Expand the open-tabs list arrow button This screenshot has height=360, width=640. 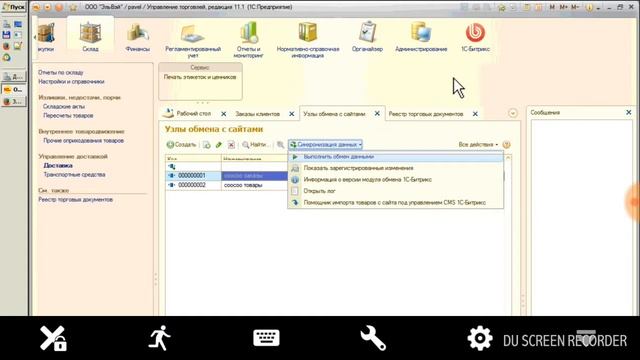pos(513,113)
